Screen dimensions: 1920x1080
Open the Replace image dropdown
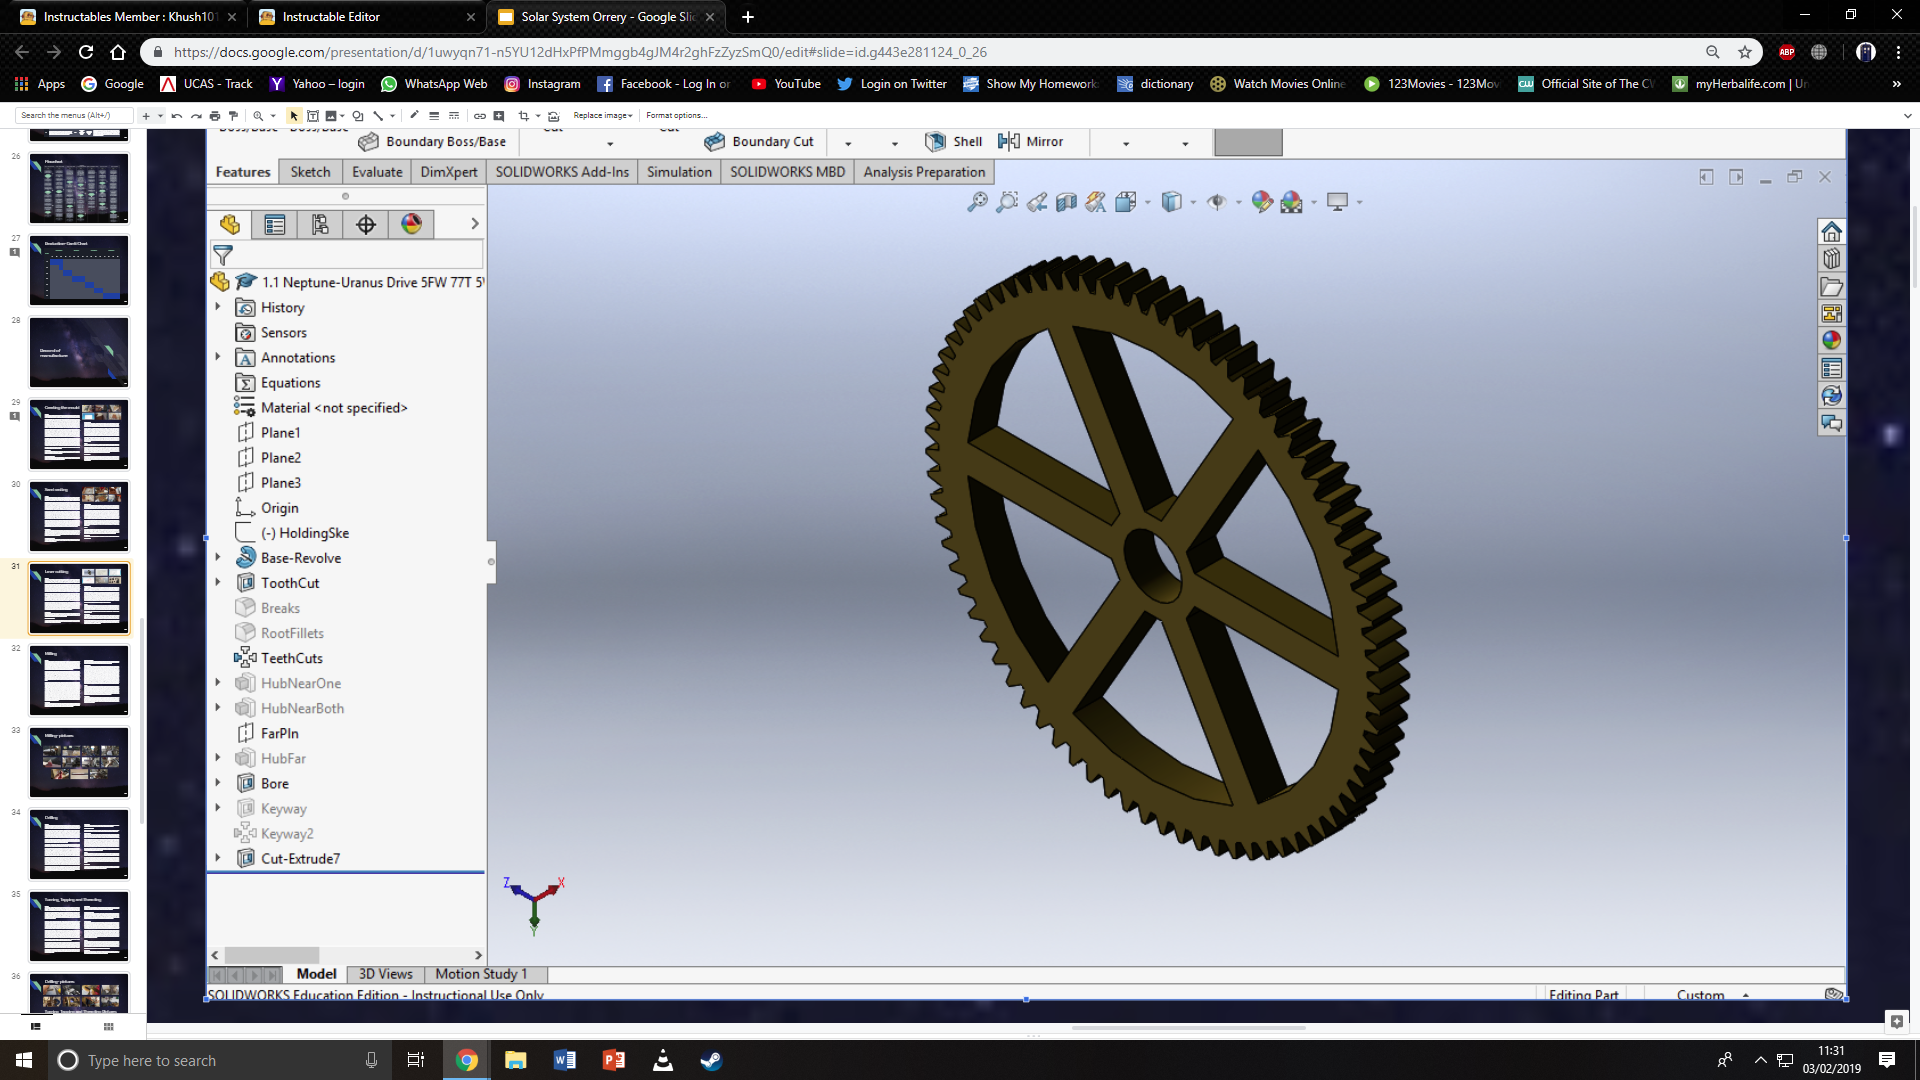(602, 115)
